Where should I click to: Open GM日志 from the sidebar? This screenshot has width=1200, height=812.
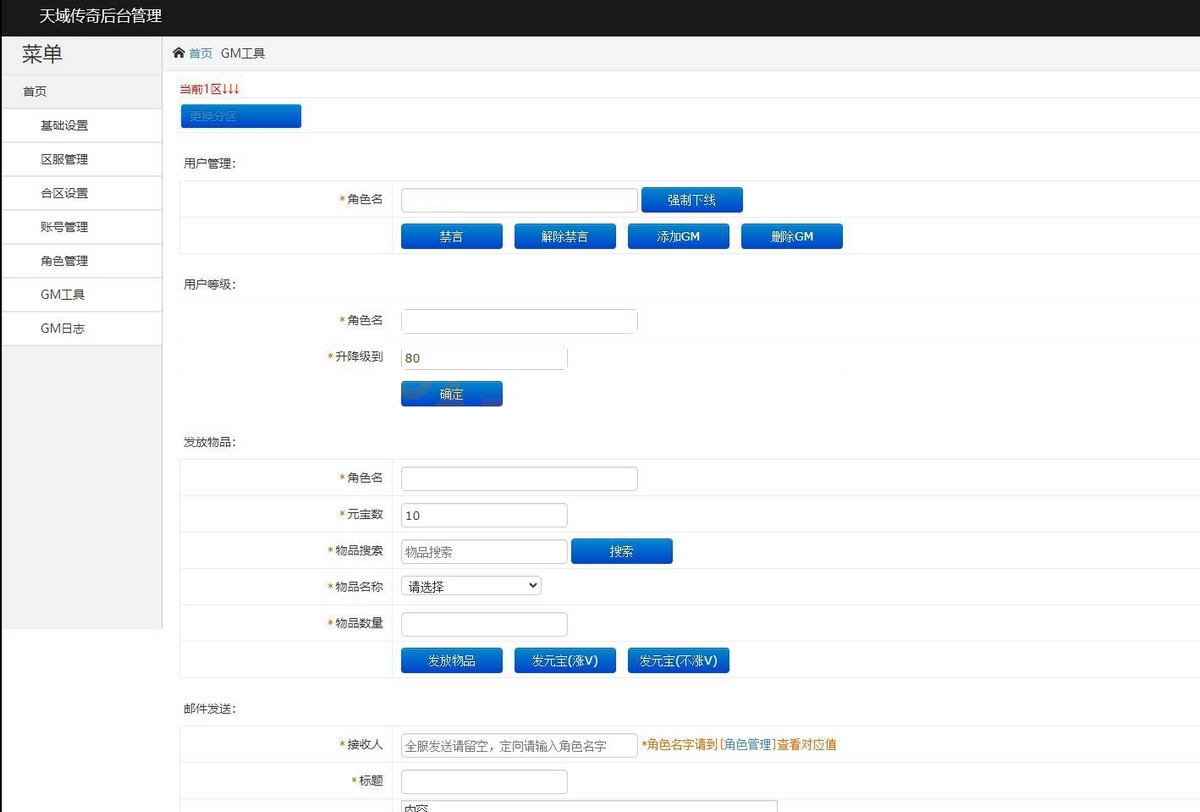click(62, 328)
